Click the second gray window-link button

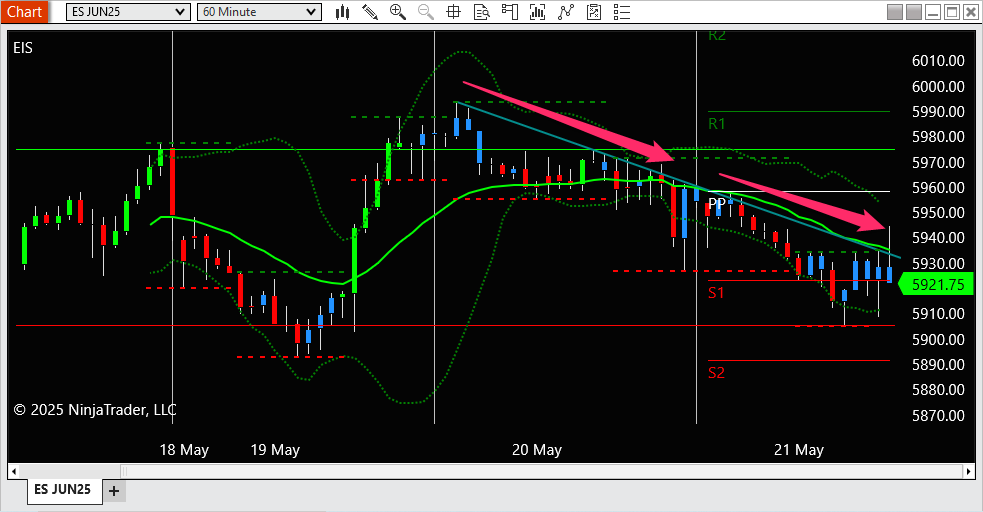(x=914, y=12)
